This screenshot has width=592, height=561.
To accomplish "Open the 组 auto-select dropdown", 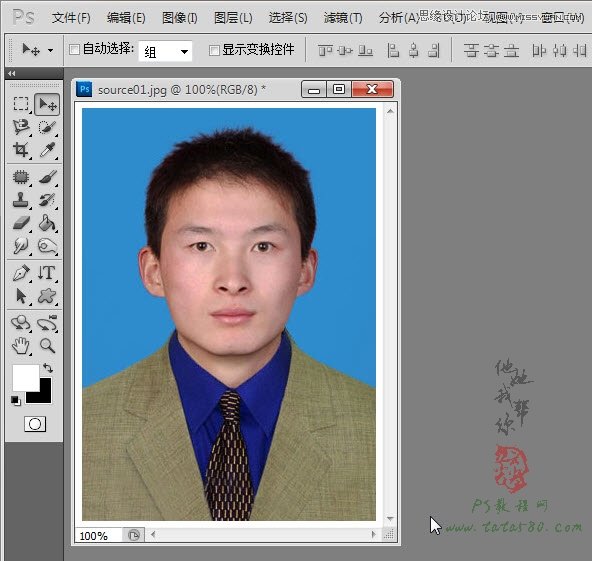I will click(165, 51).
